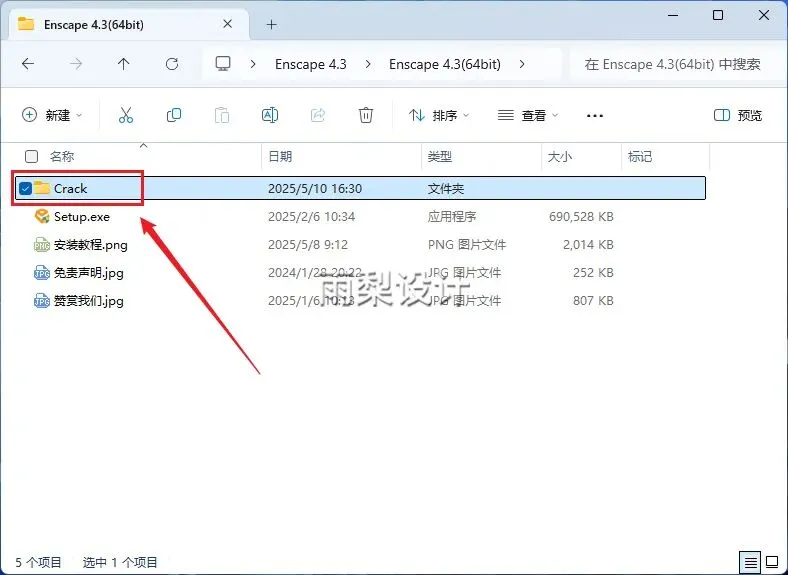
Task: Expand chevron after Enscape 4.3 breadcrumb
Action: 368,64
